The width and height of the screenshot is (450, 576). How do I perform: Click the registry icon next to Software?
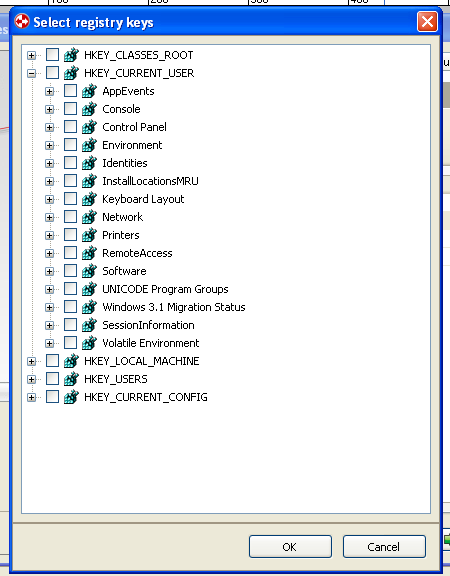pos(89,271)
